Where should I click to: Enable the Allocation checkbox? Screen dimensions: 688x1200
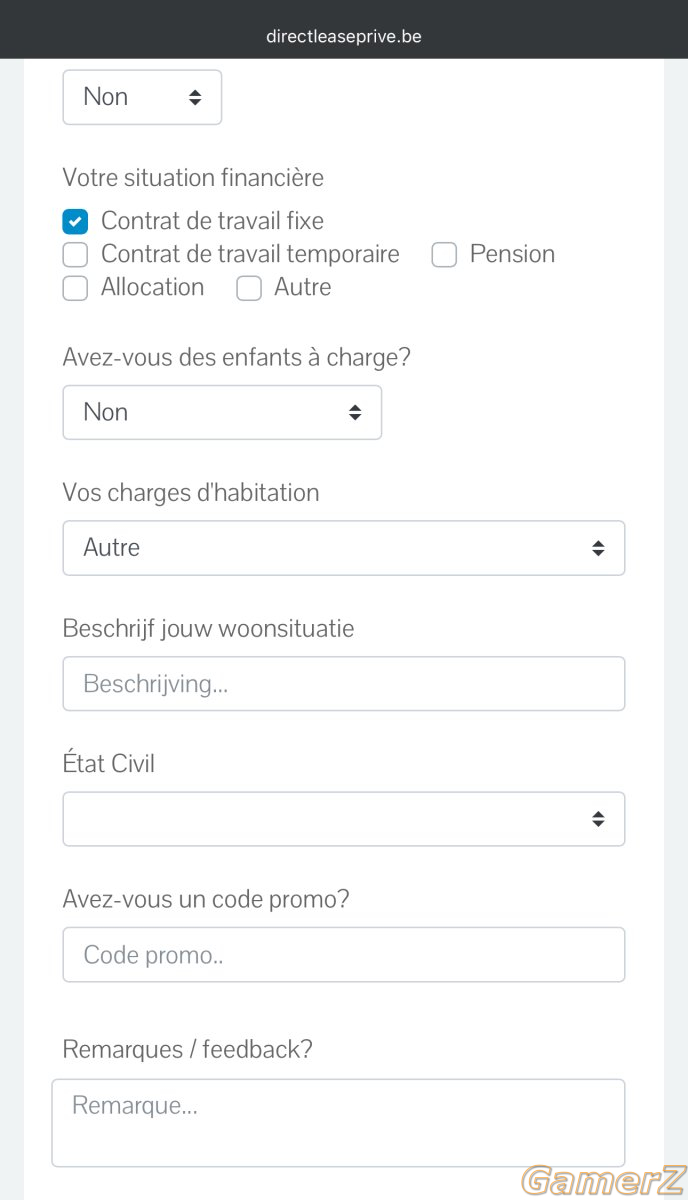(75, 288)
